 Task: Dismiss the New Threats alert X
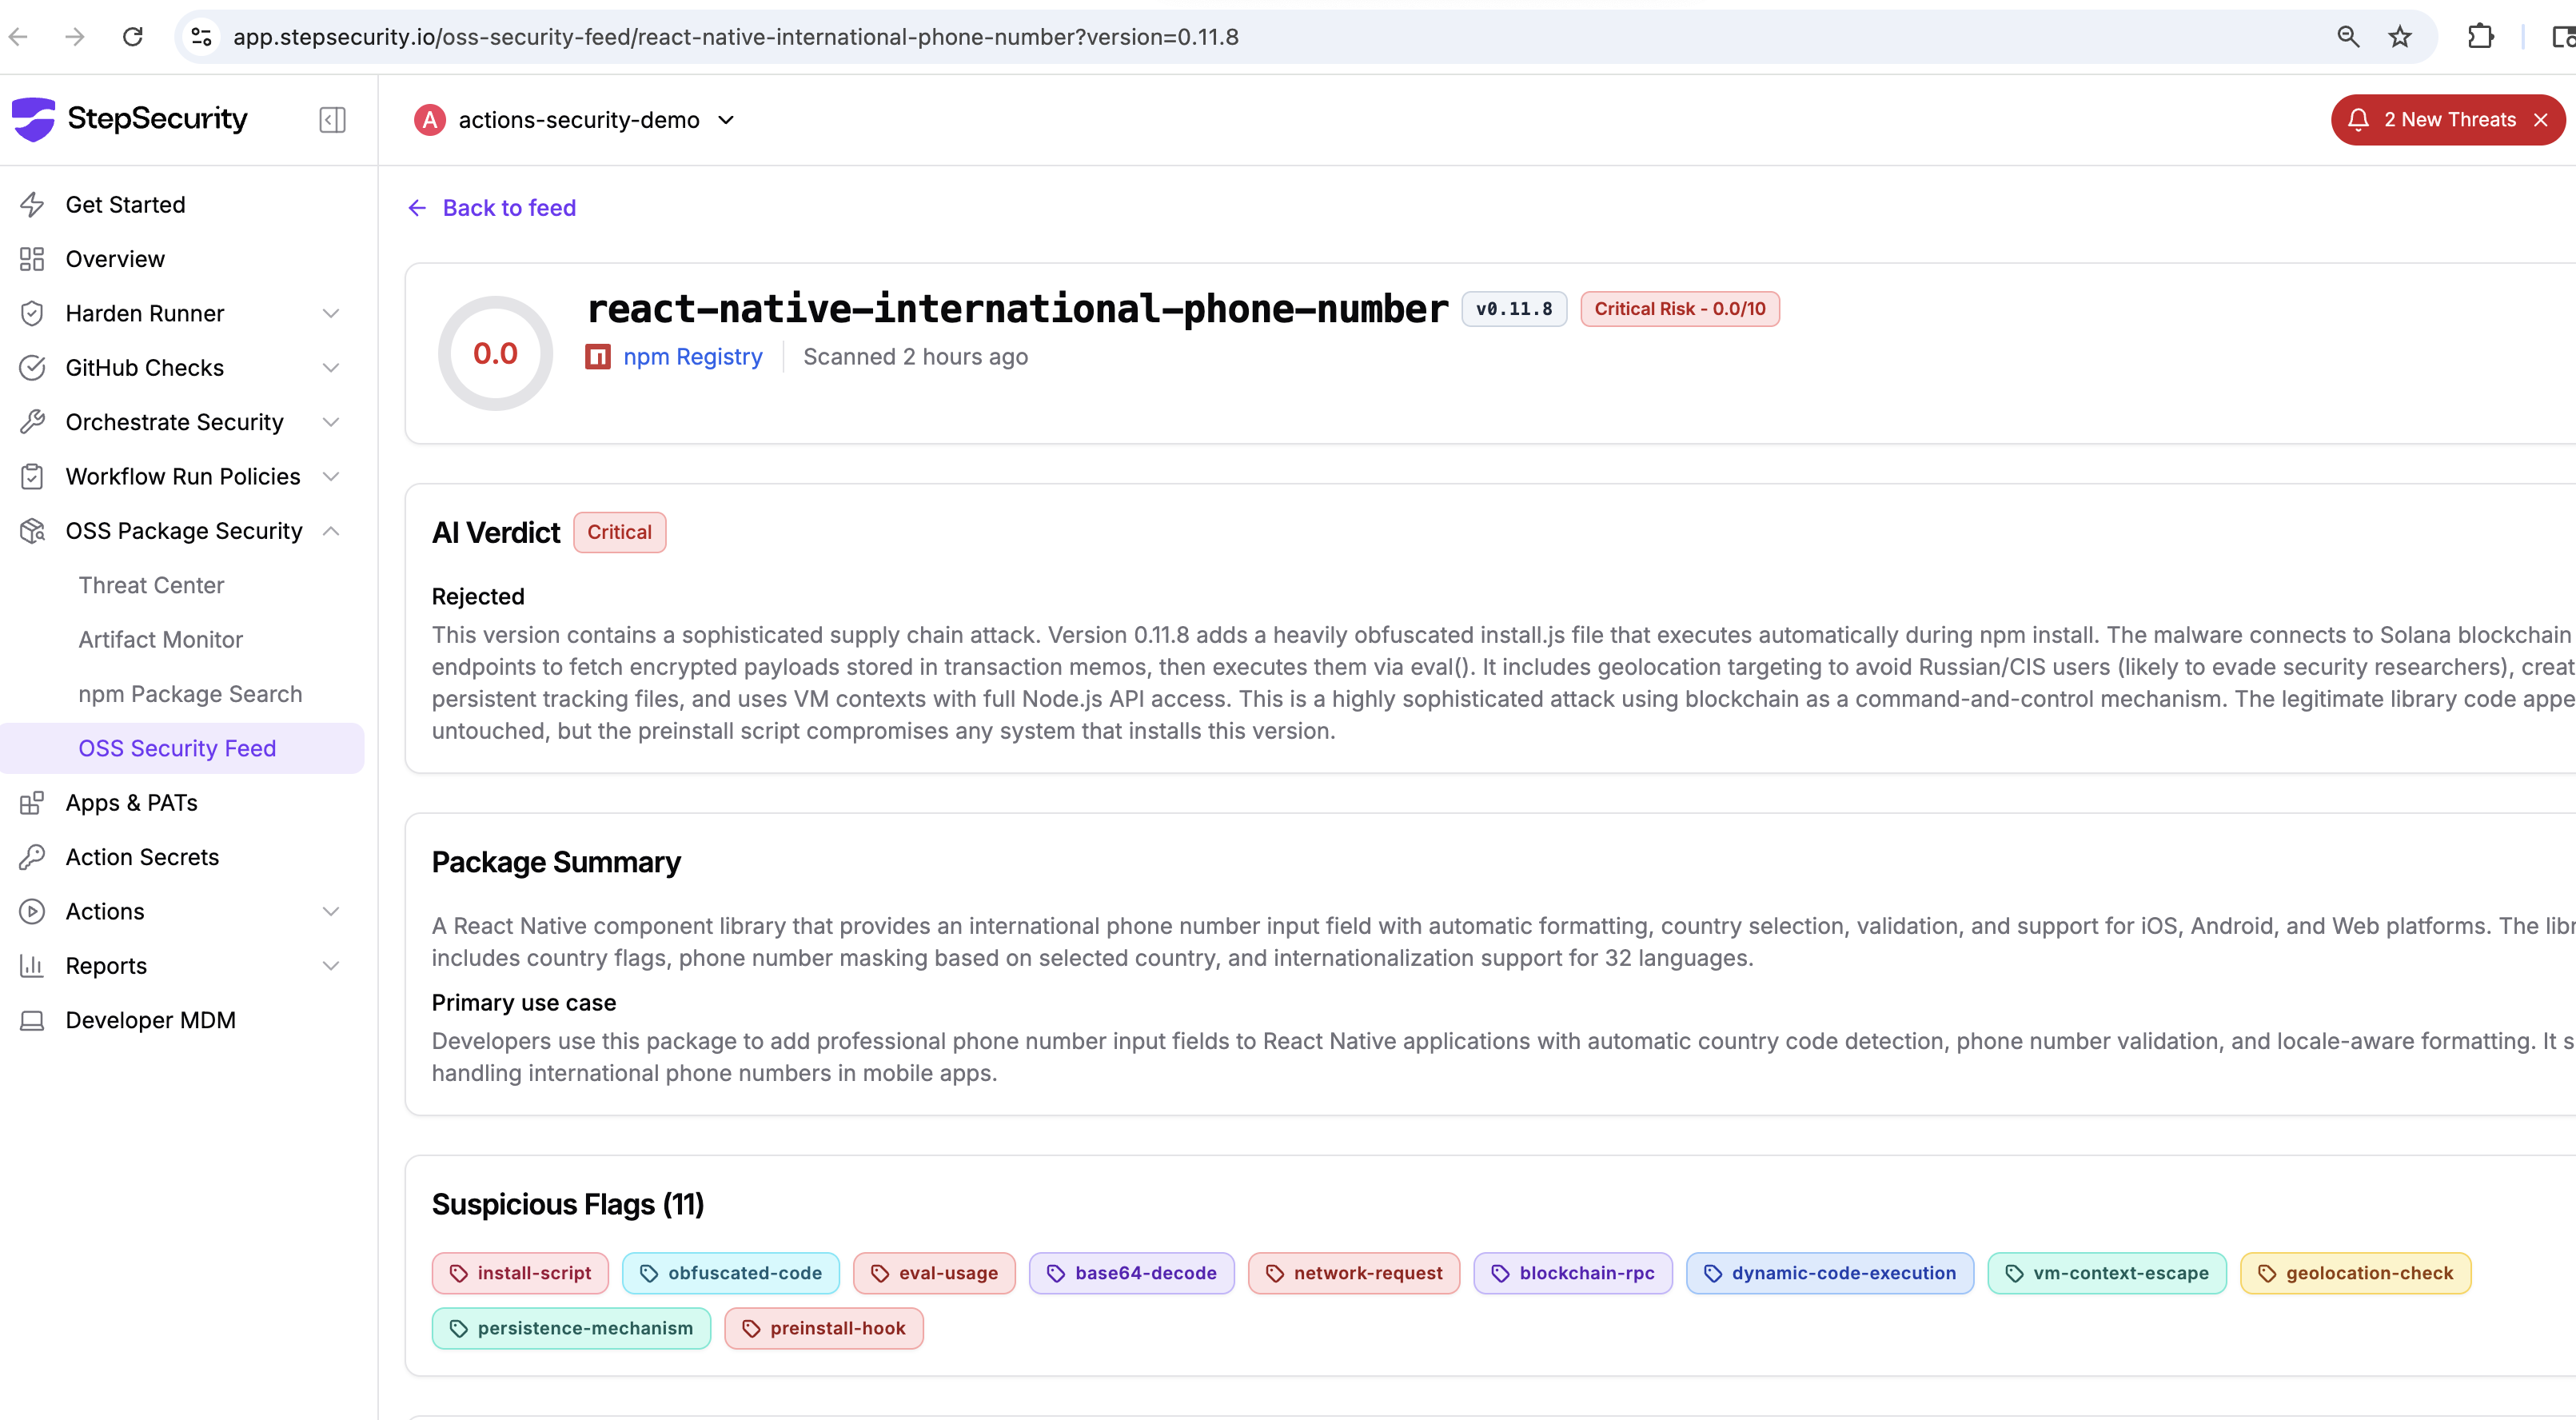pyautogui.click(x=2541, y=120)
